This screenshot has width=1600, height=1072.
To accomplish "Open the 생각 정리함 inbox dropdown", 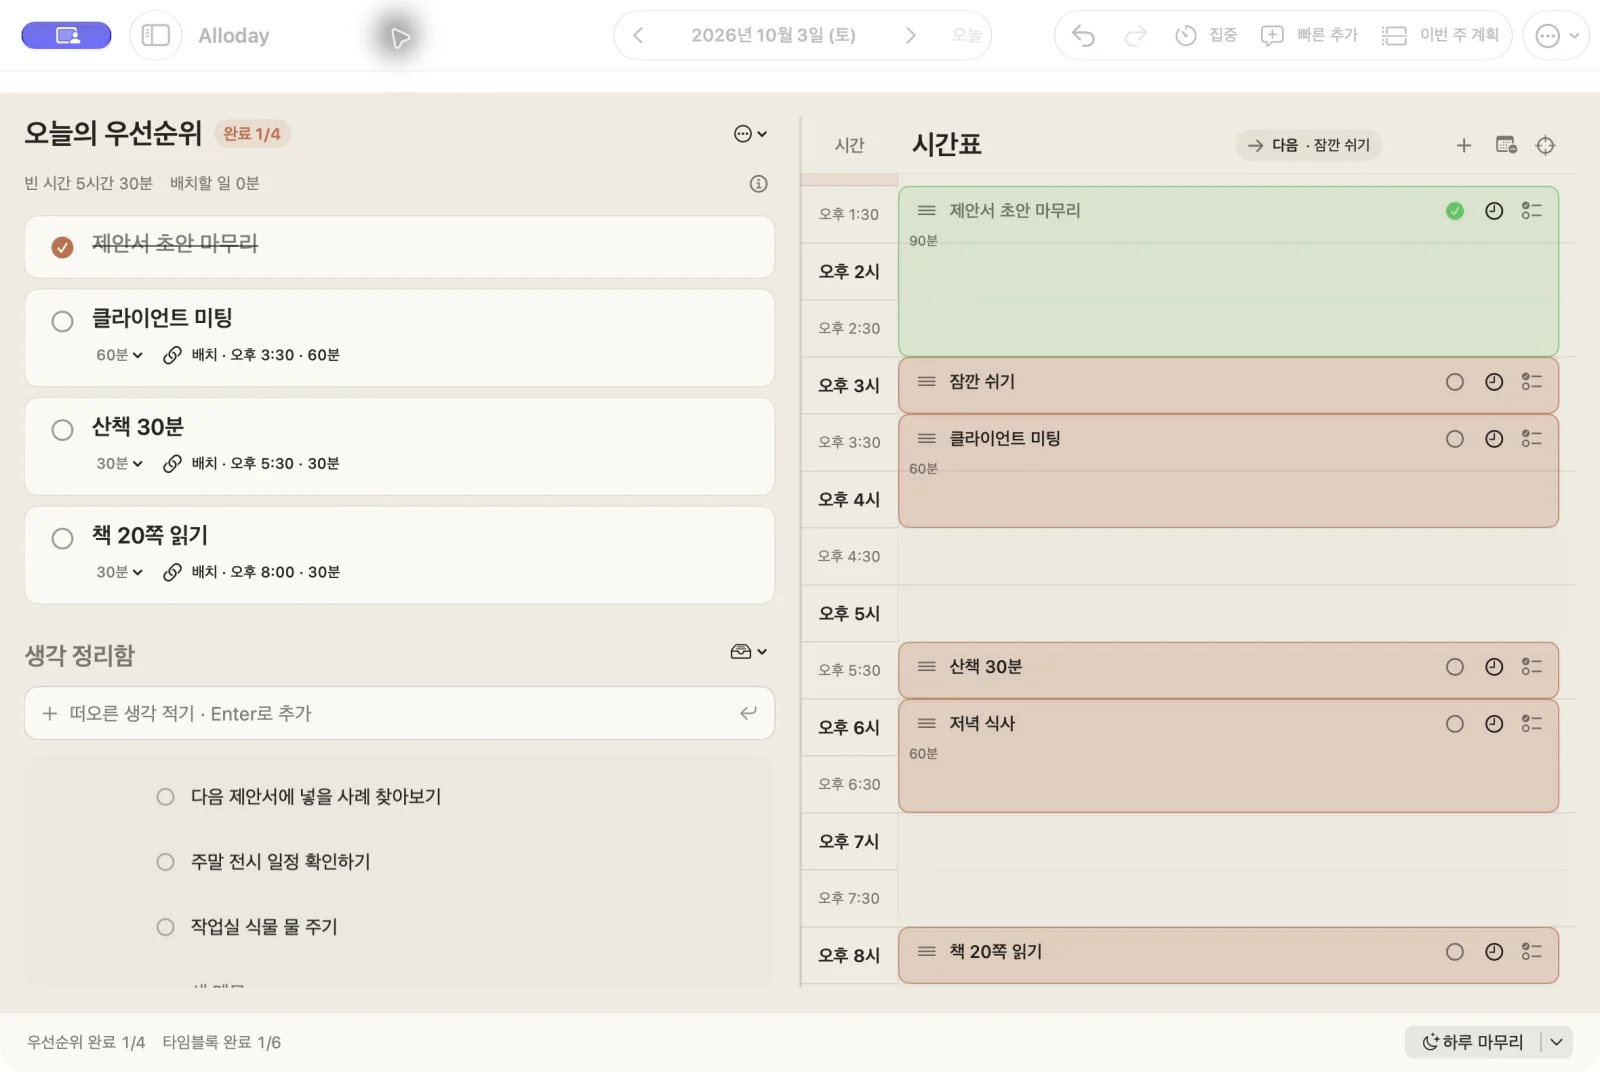I will [x=749, y=652].
